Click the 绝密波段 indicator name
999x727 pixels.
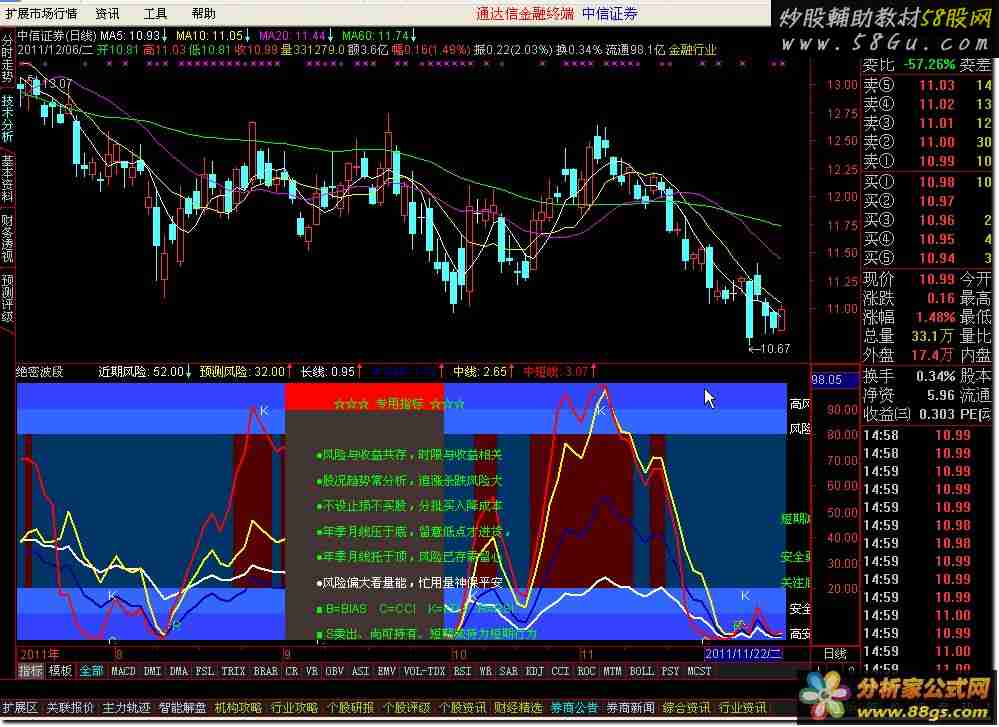click(x=40, y=371)
